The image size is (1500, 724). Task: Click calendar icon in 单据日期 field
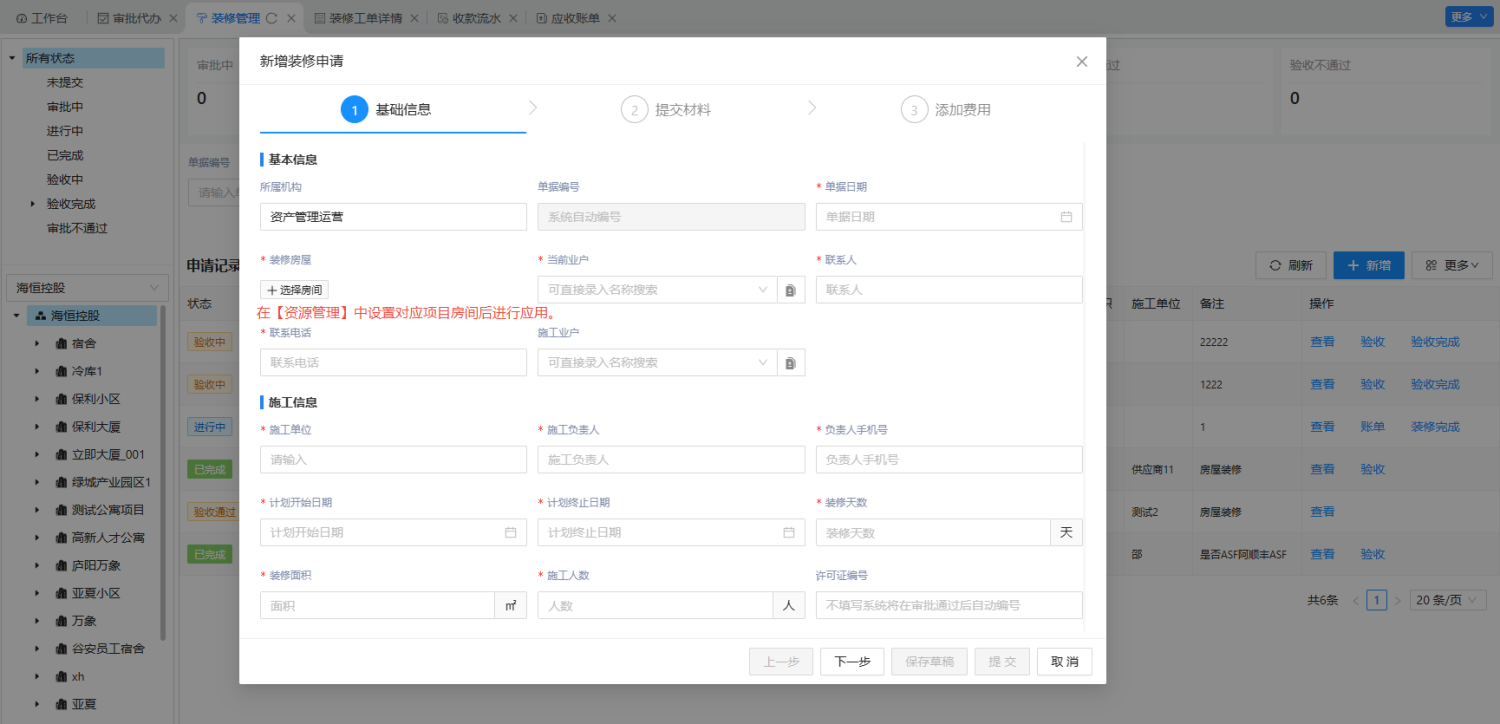(1066, 217)
